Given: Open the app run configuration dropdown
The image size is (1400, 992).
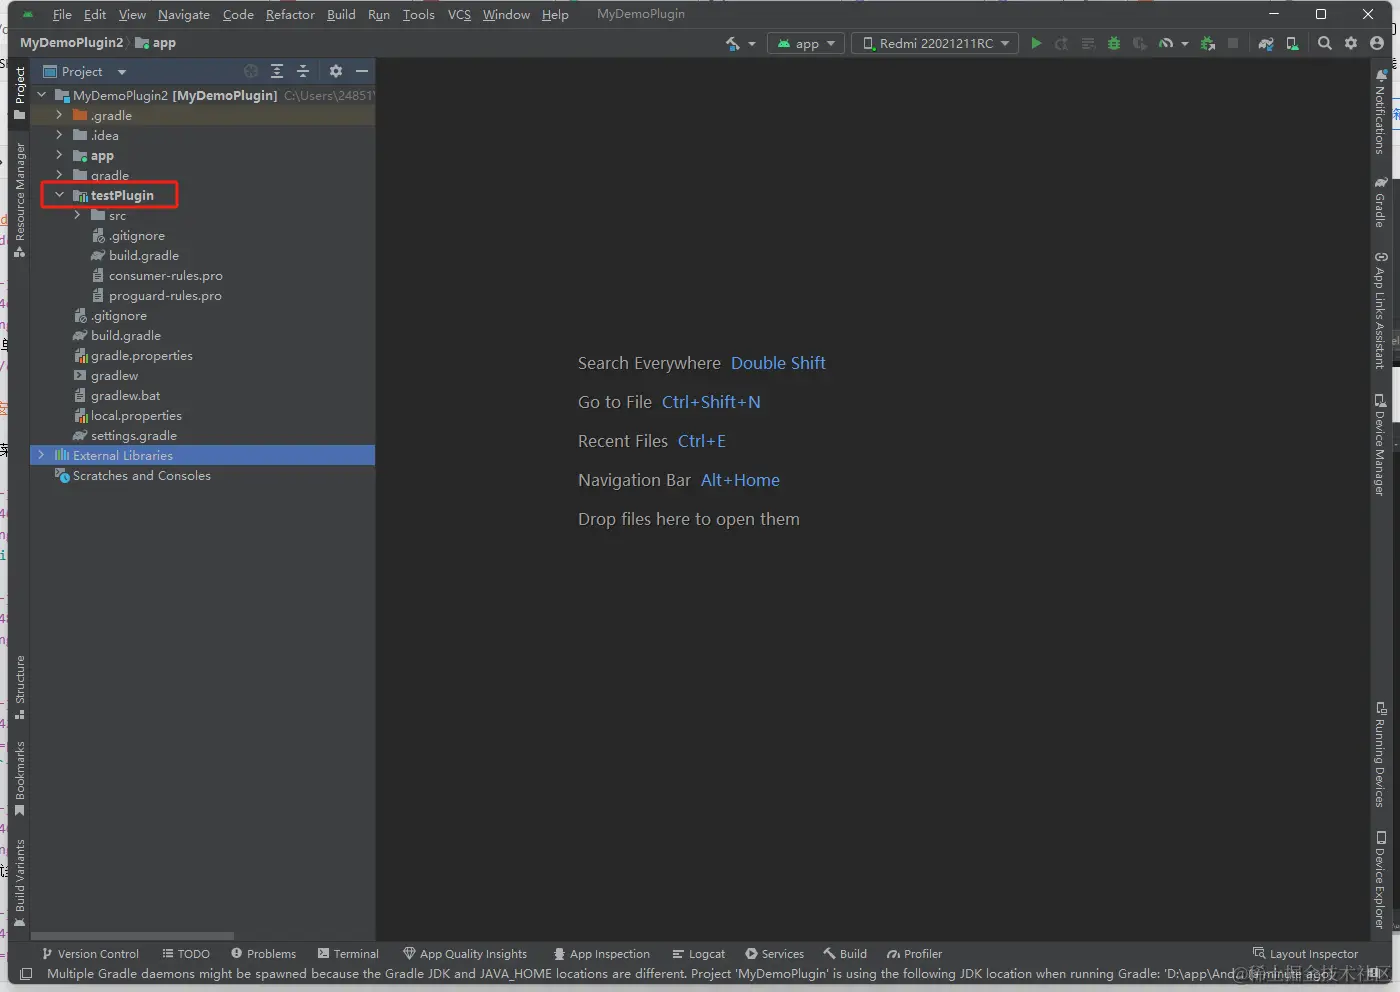Looking at the screenshot, I should 806,43.
